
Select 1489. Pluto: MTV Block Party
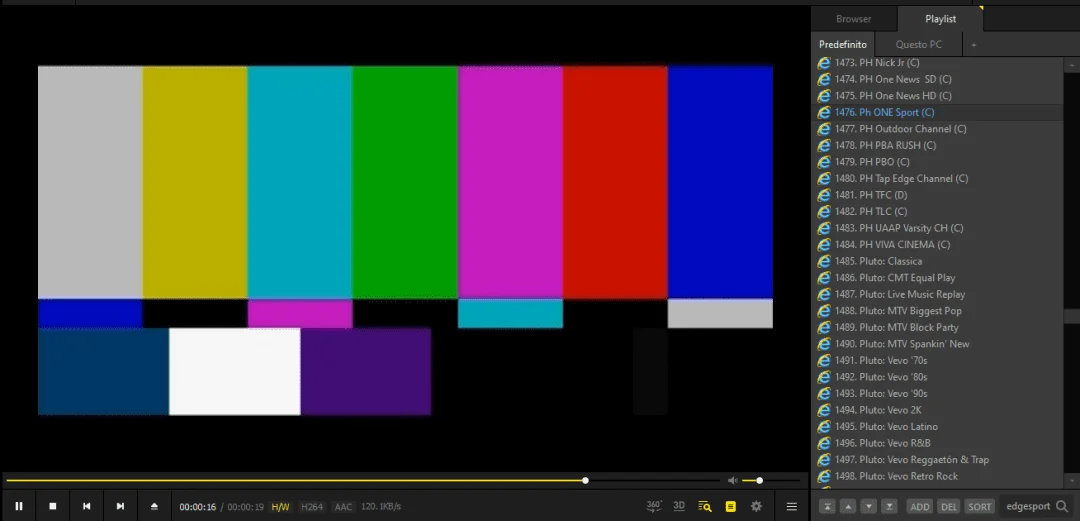[937, 327]
